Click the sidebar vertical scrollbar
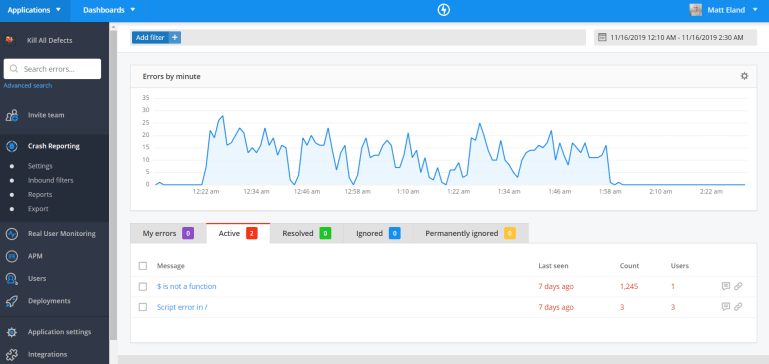 [113, 184]
